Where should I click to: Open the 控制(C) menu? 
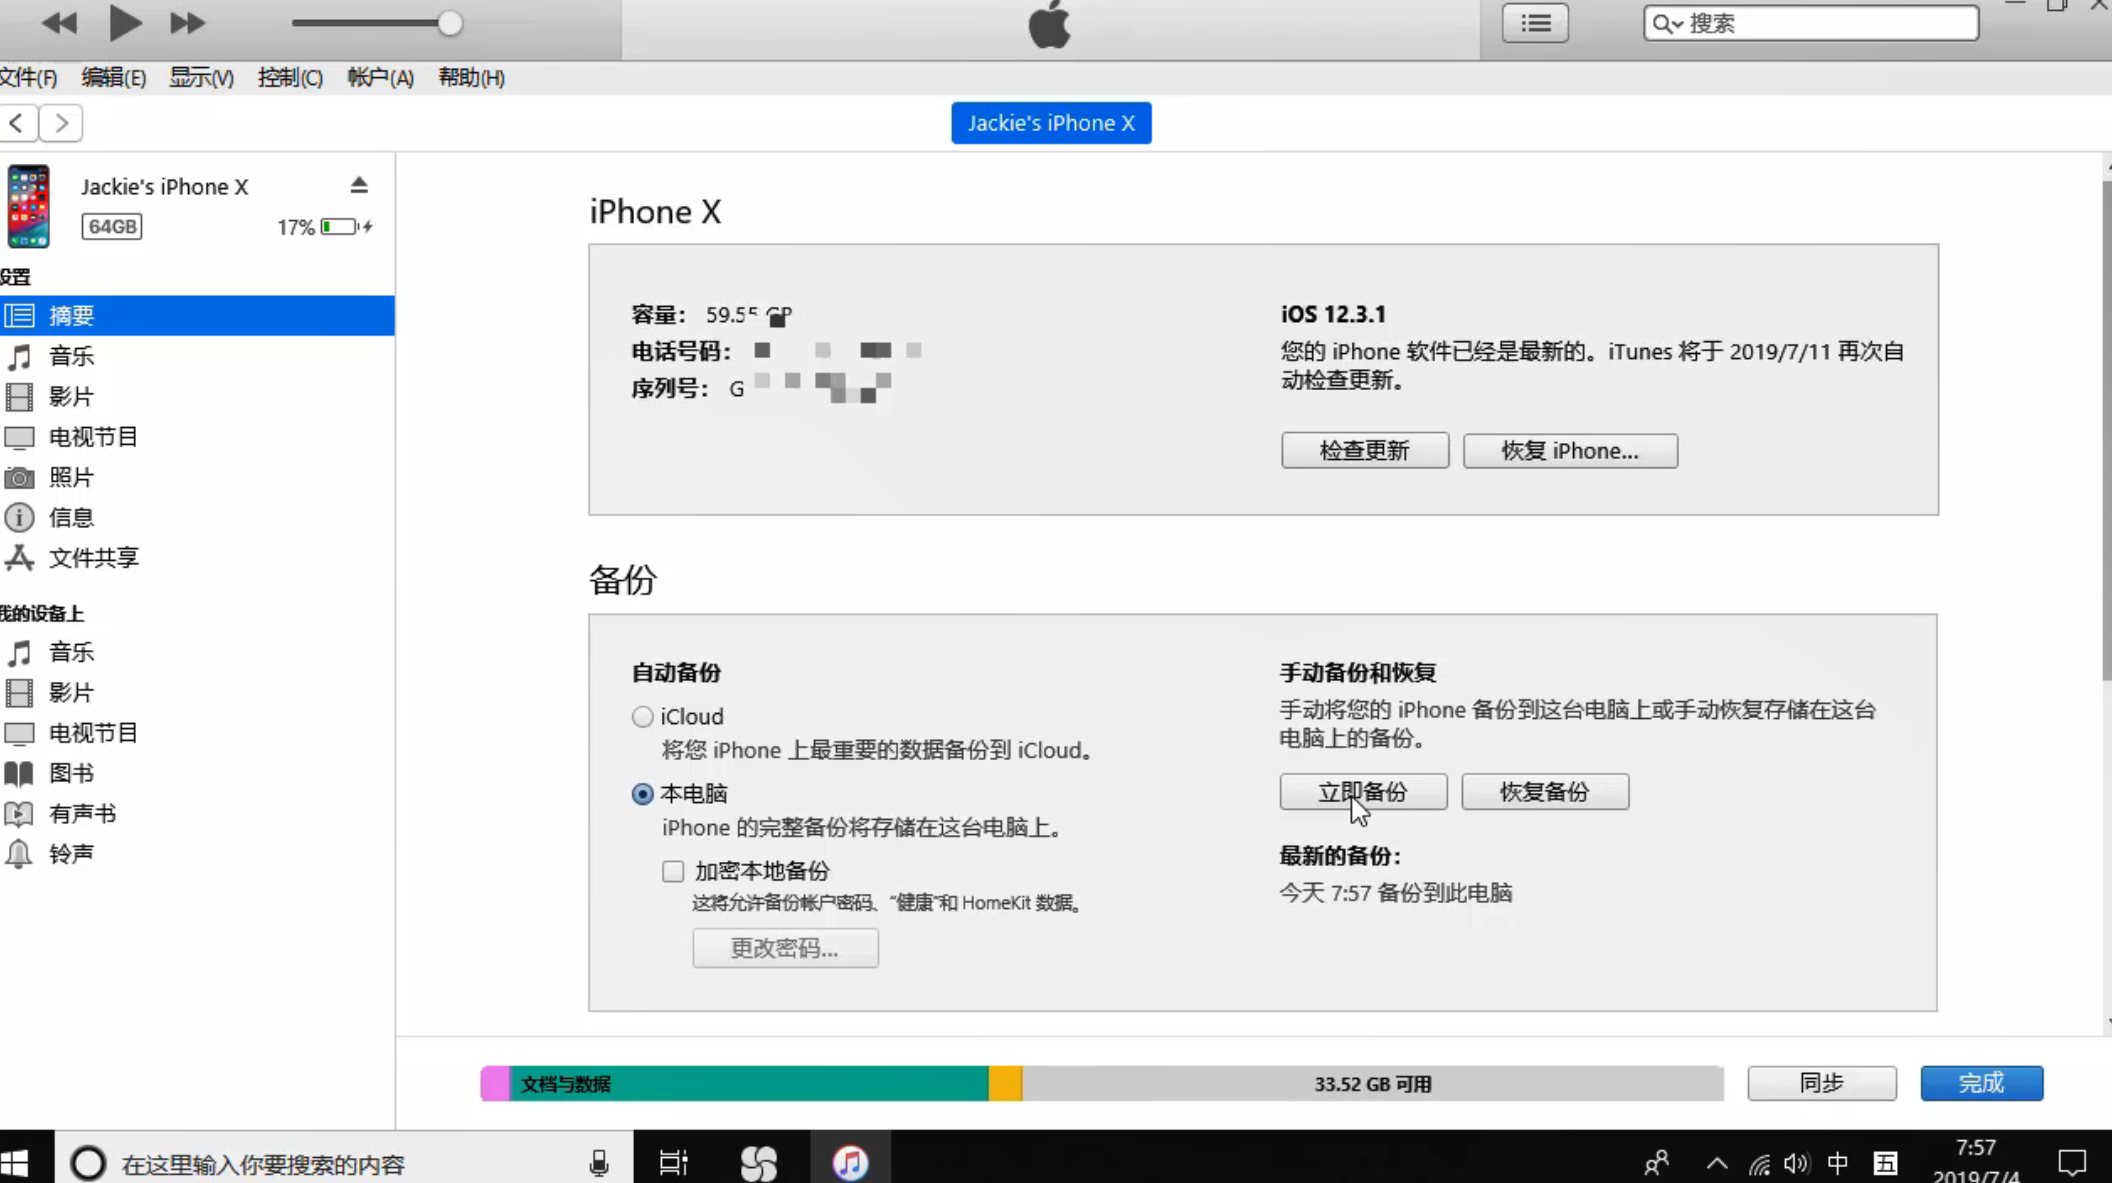290,77
